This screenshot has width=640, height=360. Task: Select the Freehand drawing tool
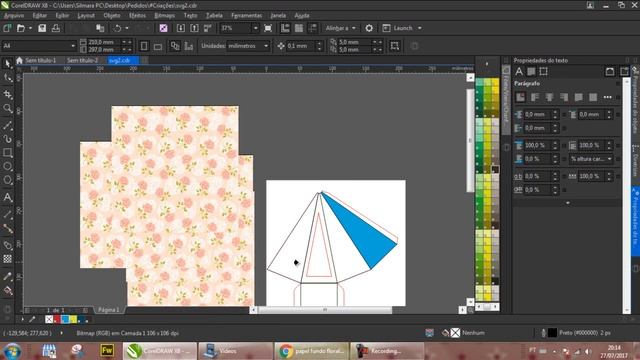click(7, 125)
